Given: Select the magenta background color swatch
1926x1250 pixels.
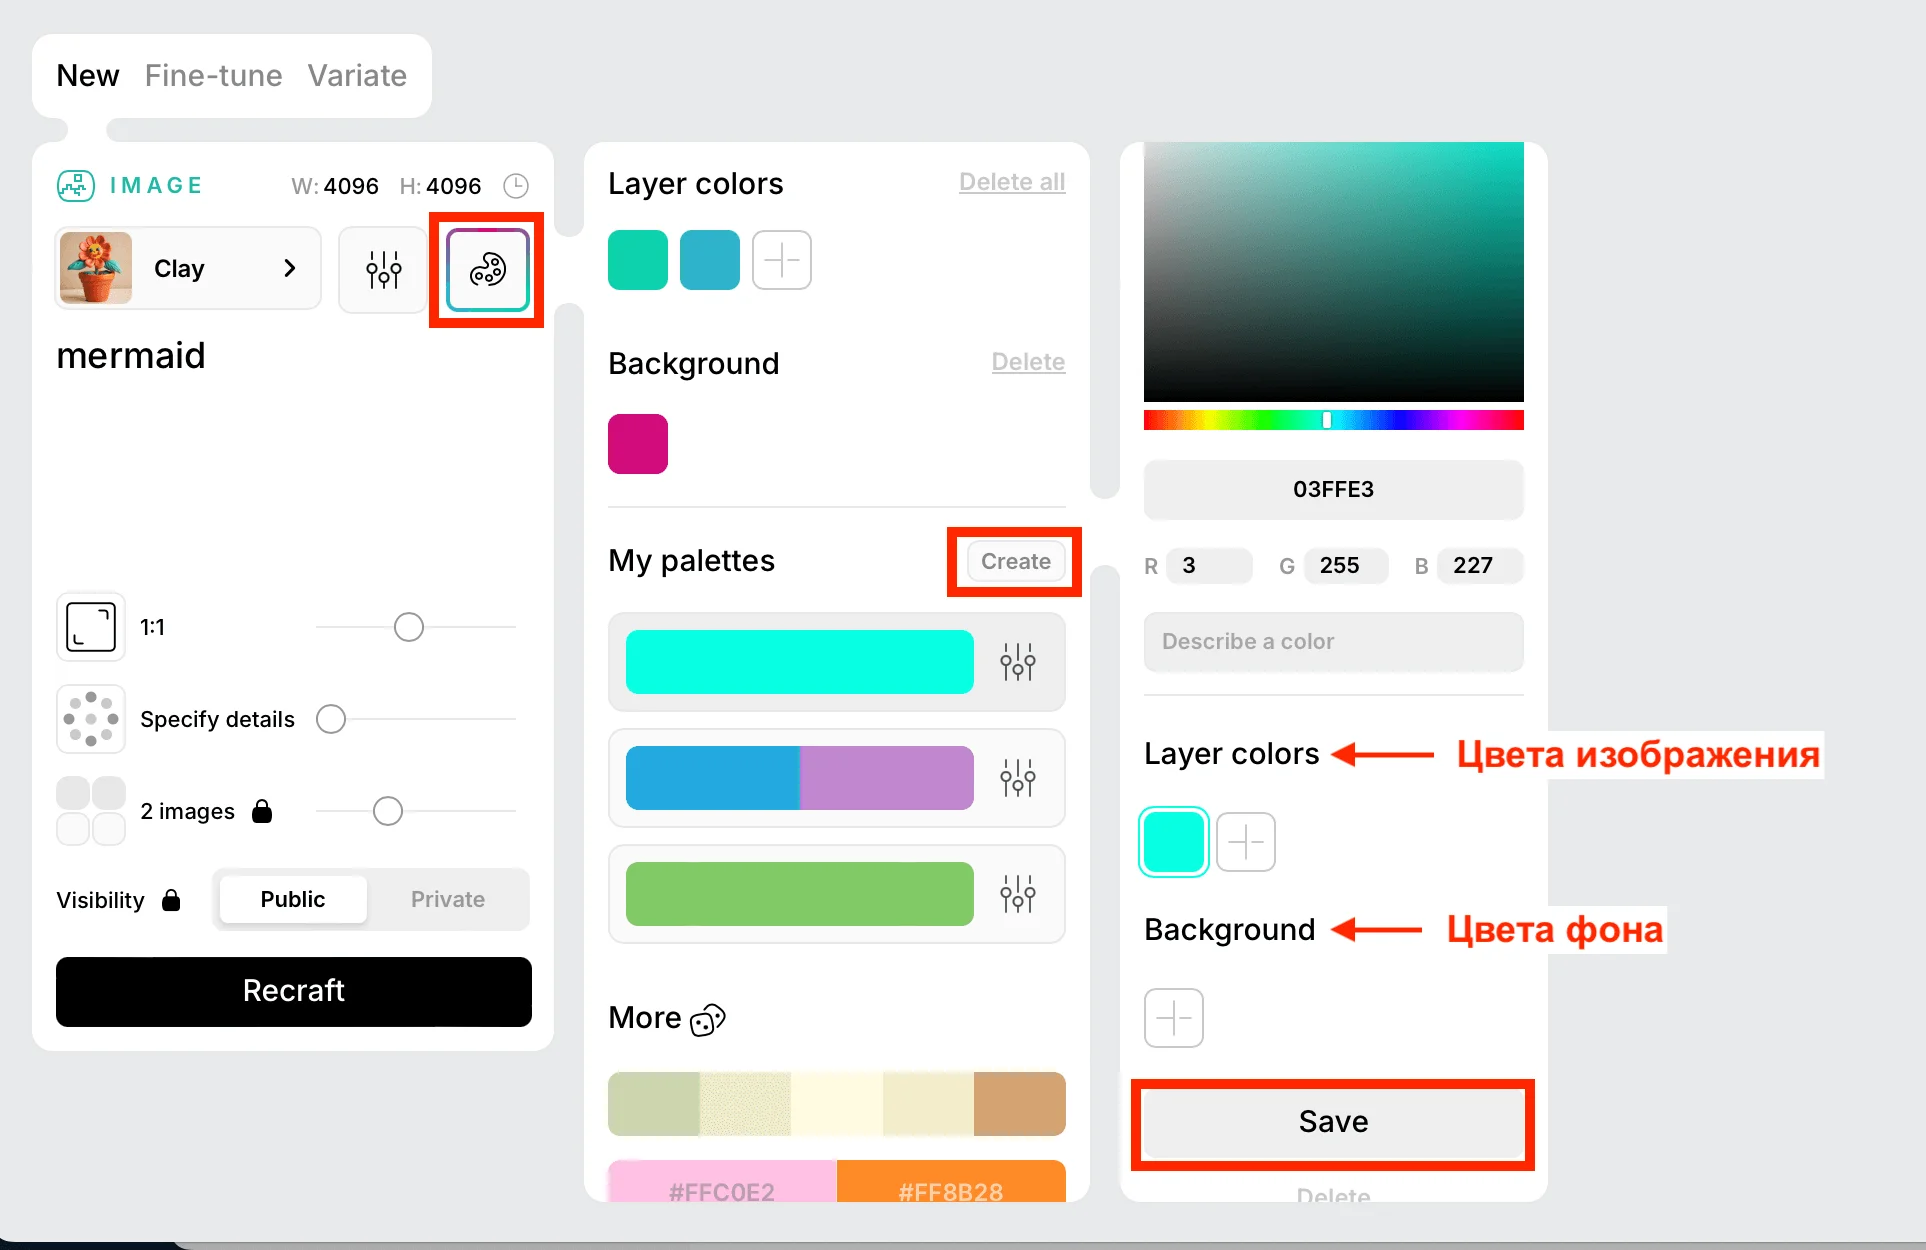Looking at the screenshot, I should pos(638,444).
